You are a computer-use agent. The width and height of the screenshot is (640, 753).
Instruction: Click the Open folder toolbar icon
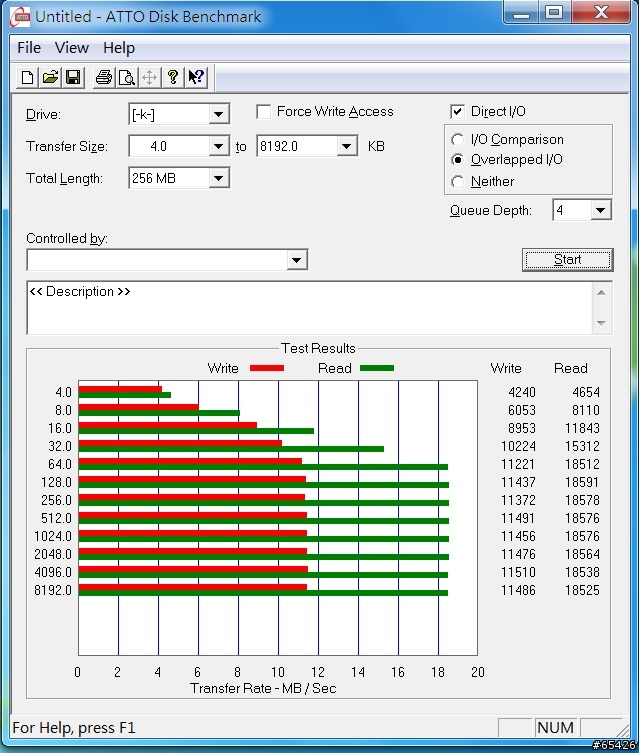(50, 77)
